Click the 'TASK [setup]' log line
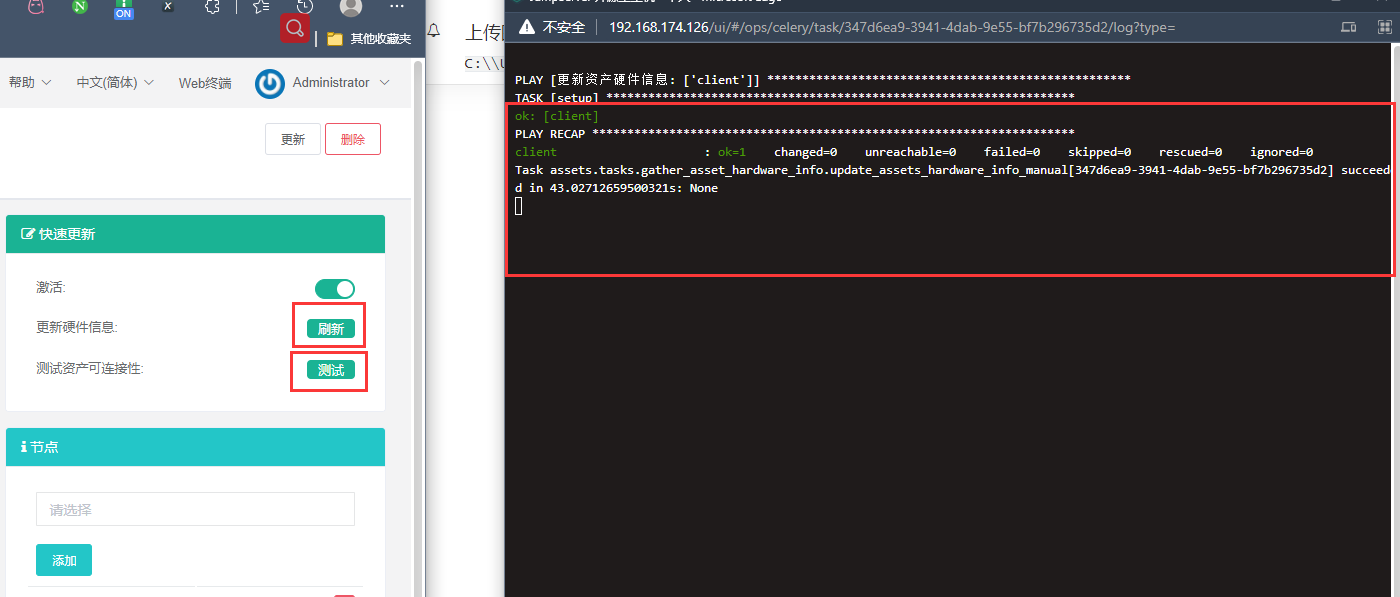The height and width of the screenshot is (597, 1400). pos(795,97)
